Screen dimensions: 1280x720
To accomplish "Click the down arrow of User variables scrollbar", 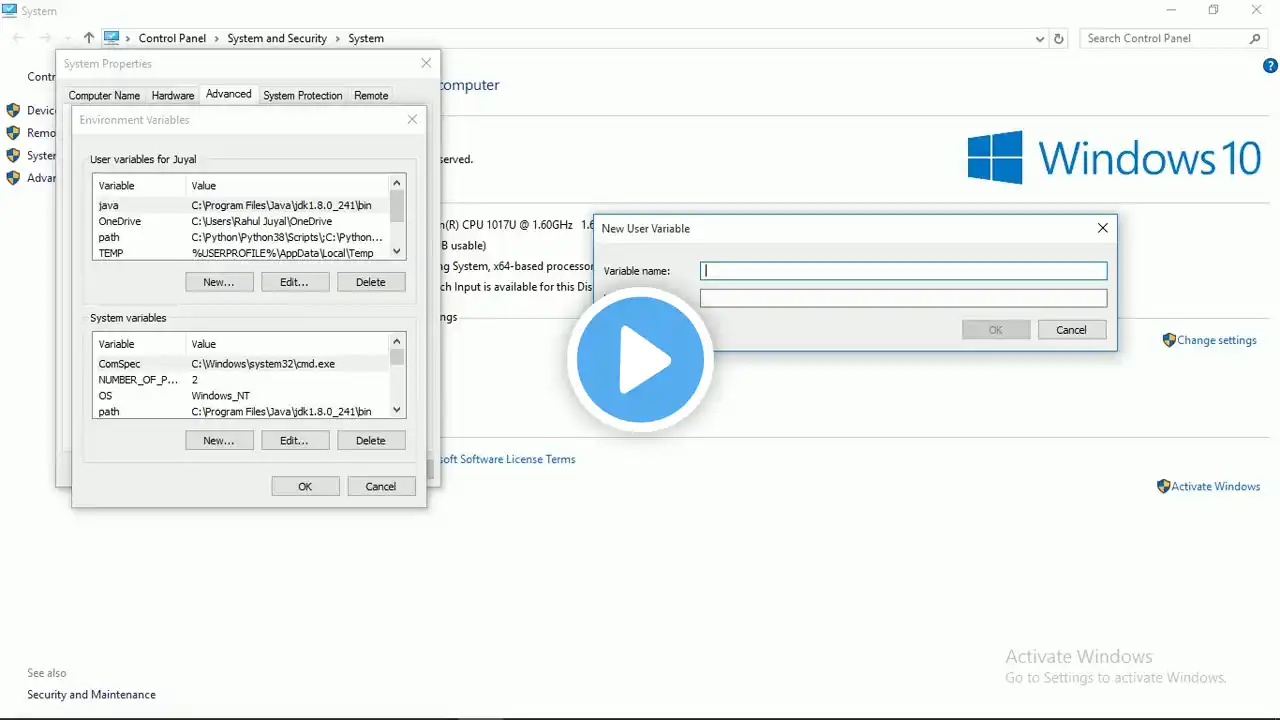I will click(x=397, y=251).
